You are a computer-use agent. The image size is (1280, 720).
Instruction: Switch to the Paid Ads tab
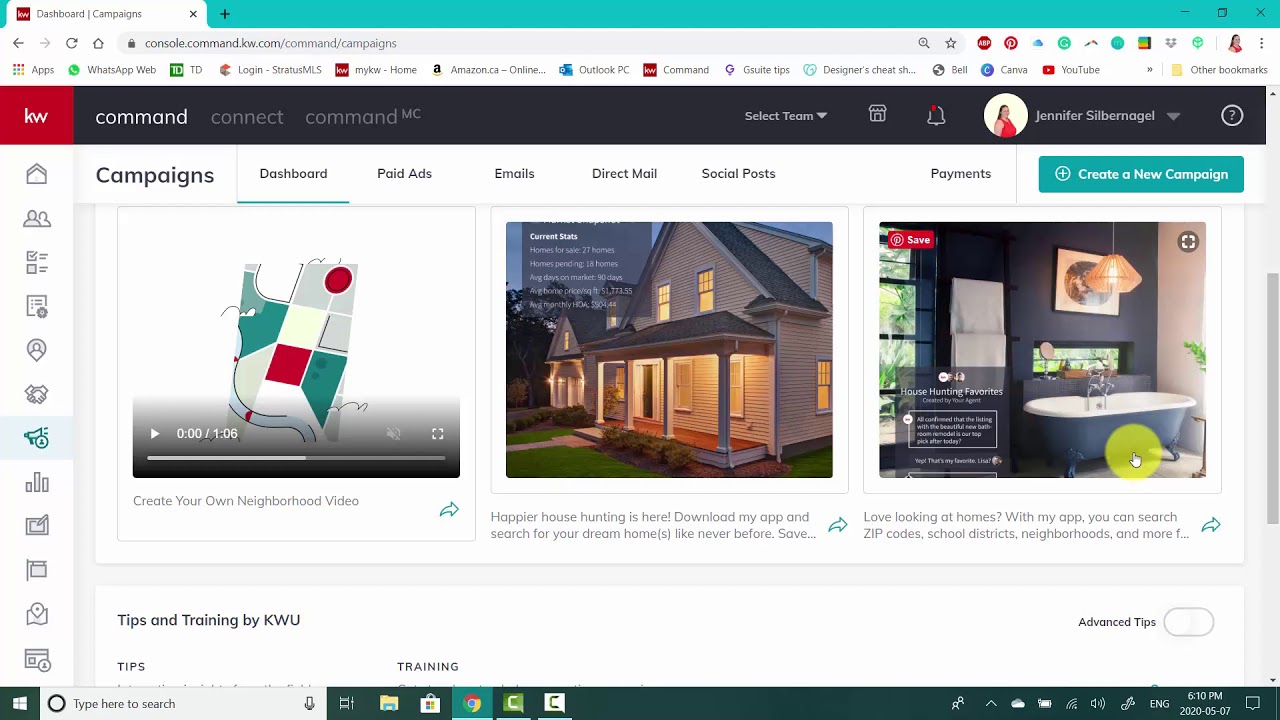coord(404,174)
